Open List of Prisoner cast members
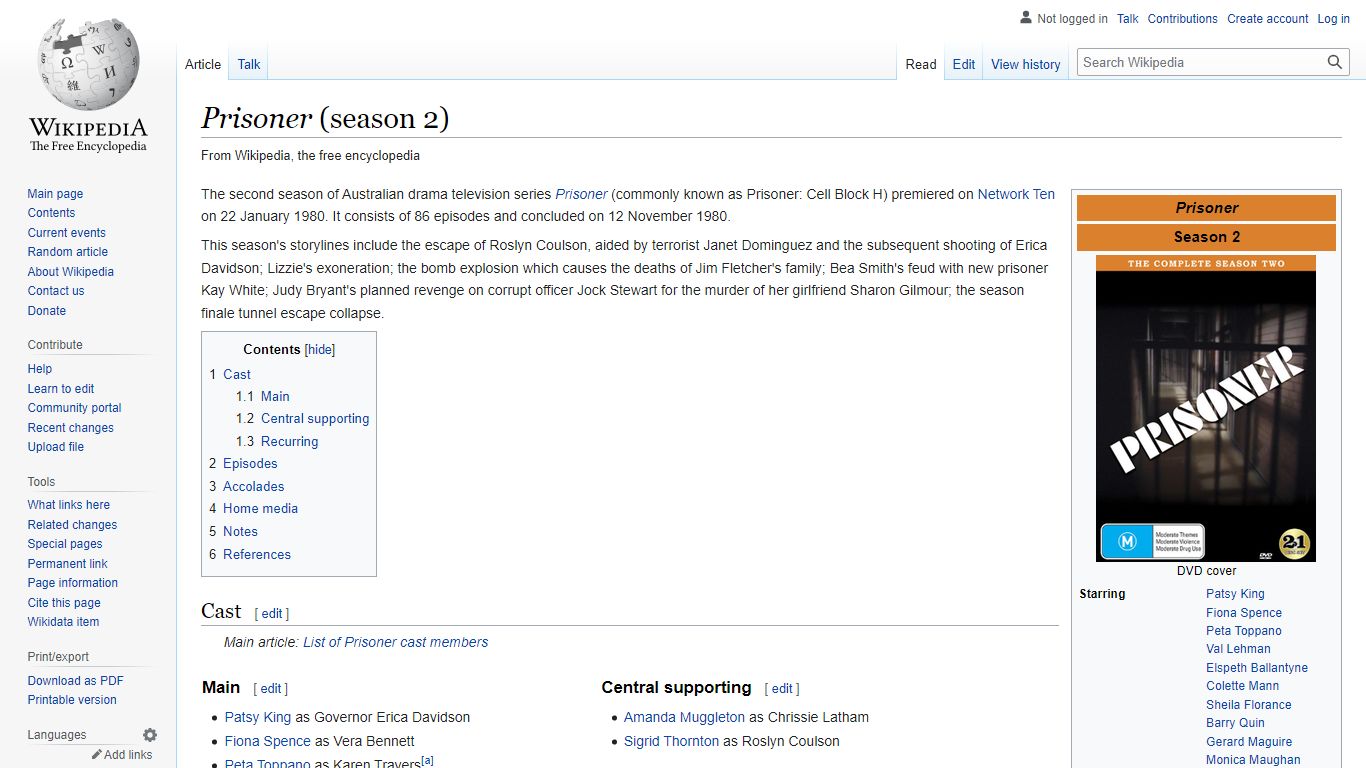The image size is (1366, 768). click(x=396, y=642)
